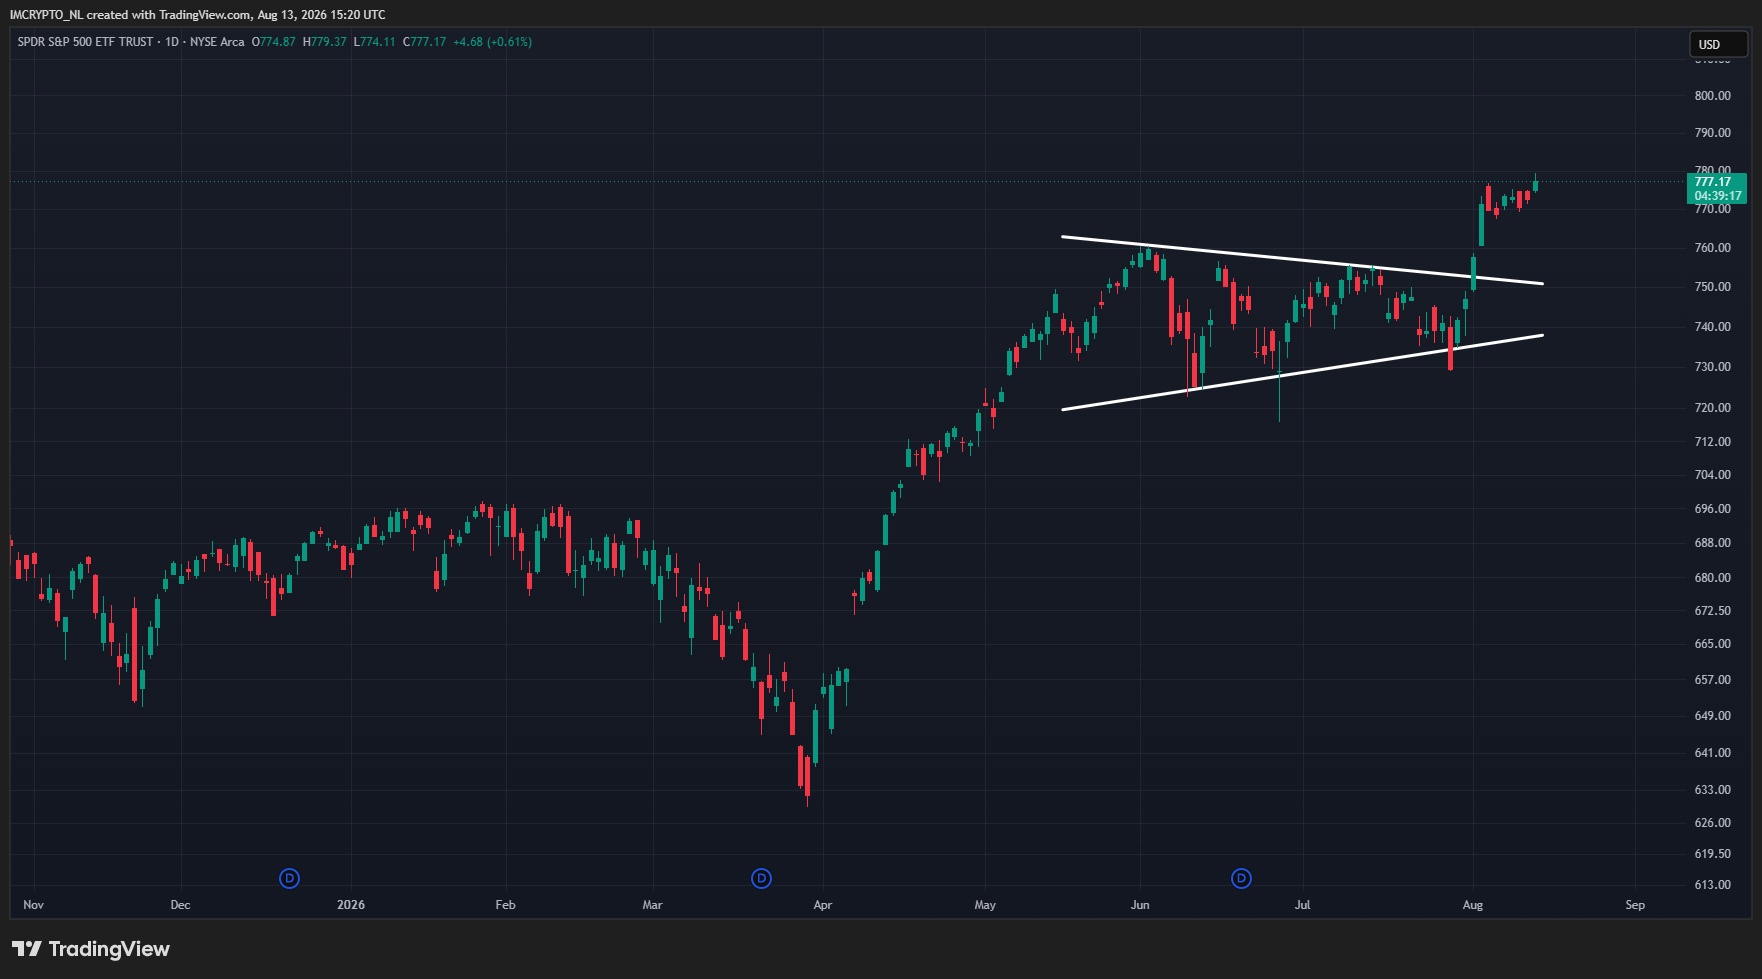Click the 633.00 price axis label
Viewport: 1762px width, 979px height.
point(1713,790)
